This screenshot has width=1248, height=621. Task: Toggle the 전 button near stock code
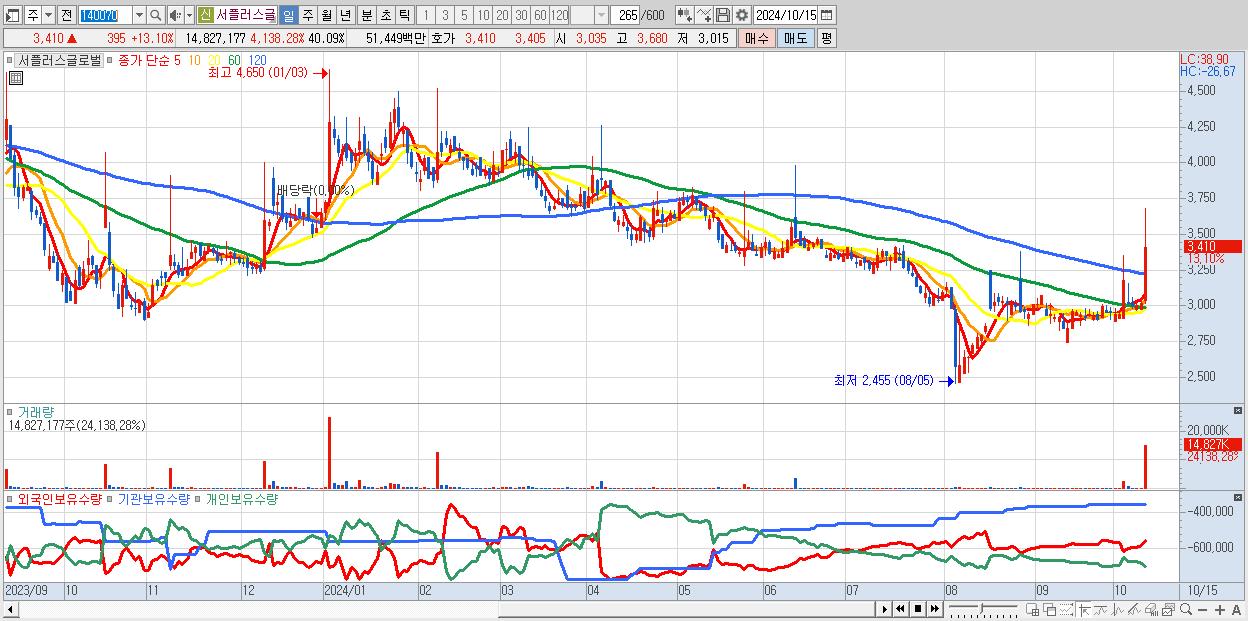pos(66,15)
